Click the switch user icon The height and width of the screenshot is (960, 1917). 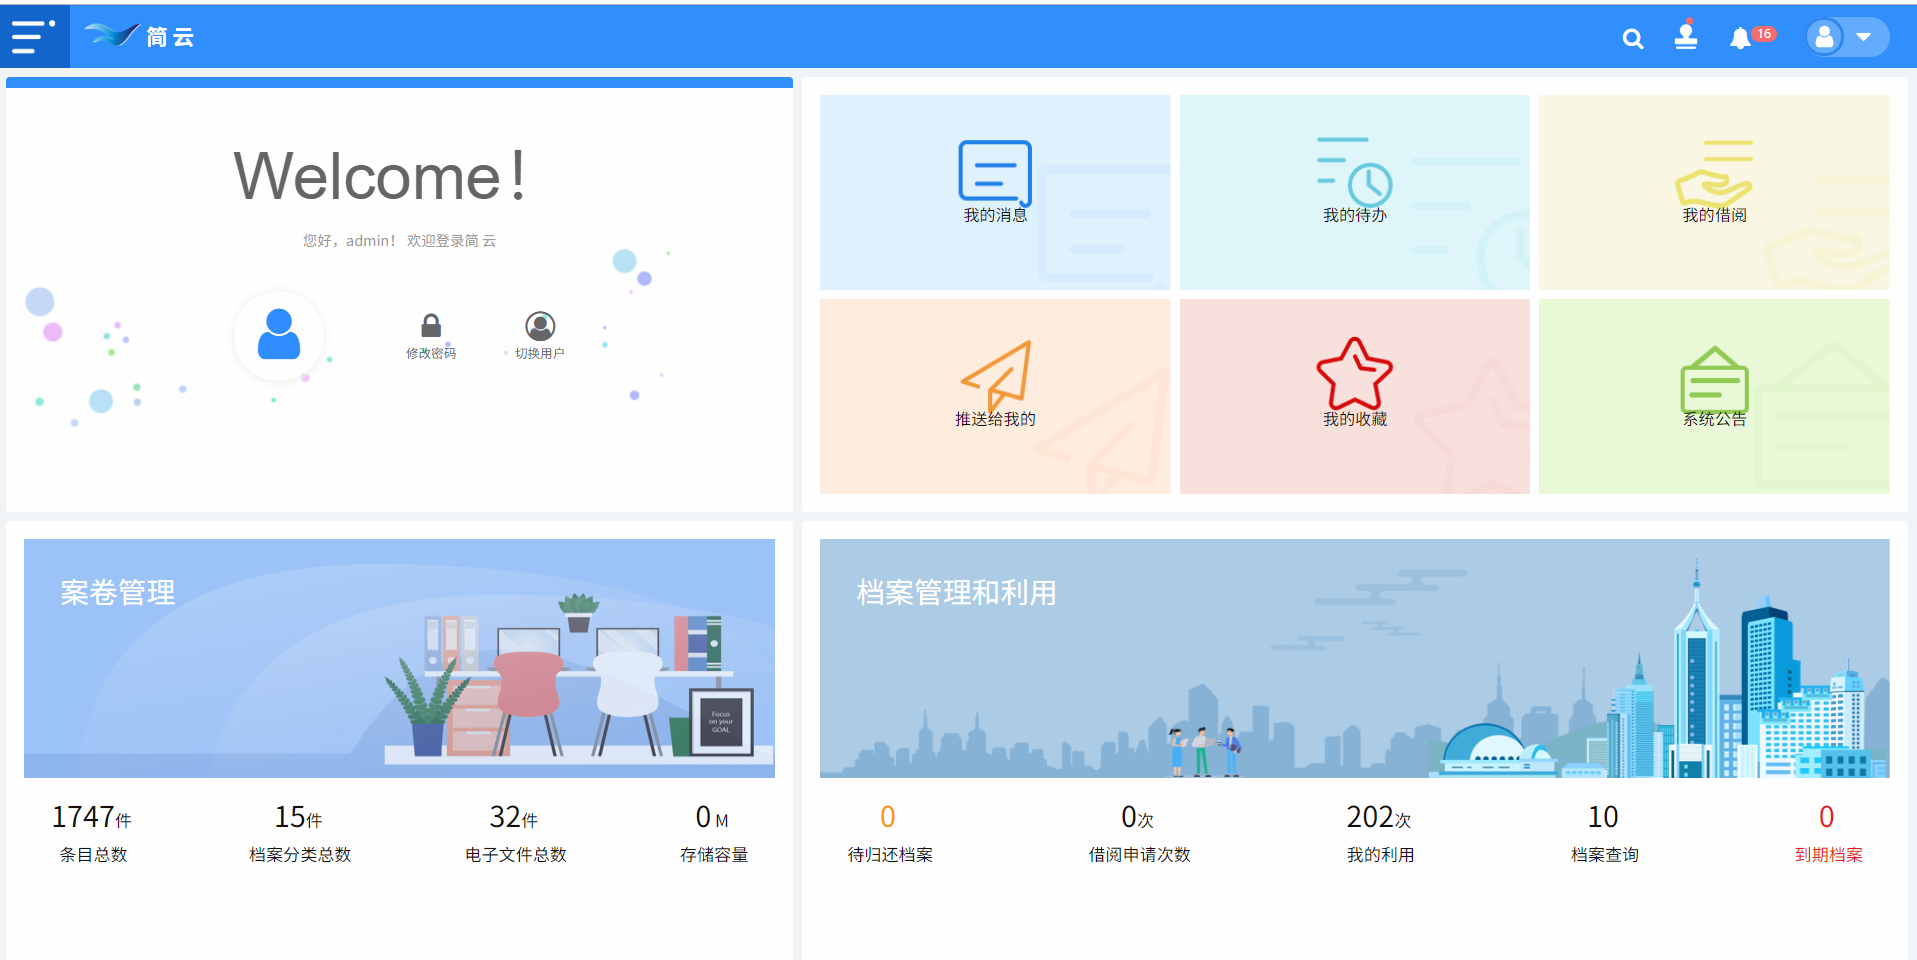540,326
